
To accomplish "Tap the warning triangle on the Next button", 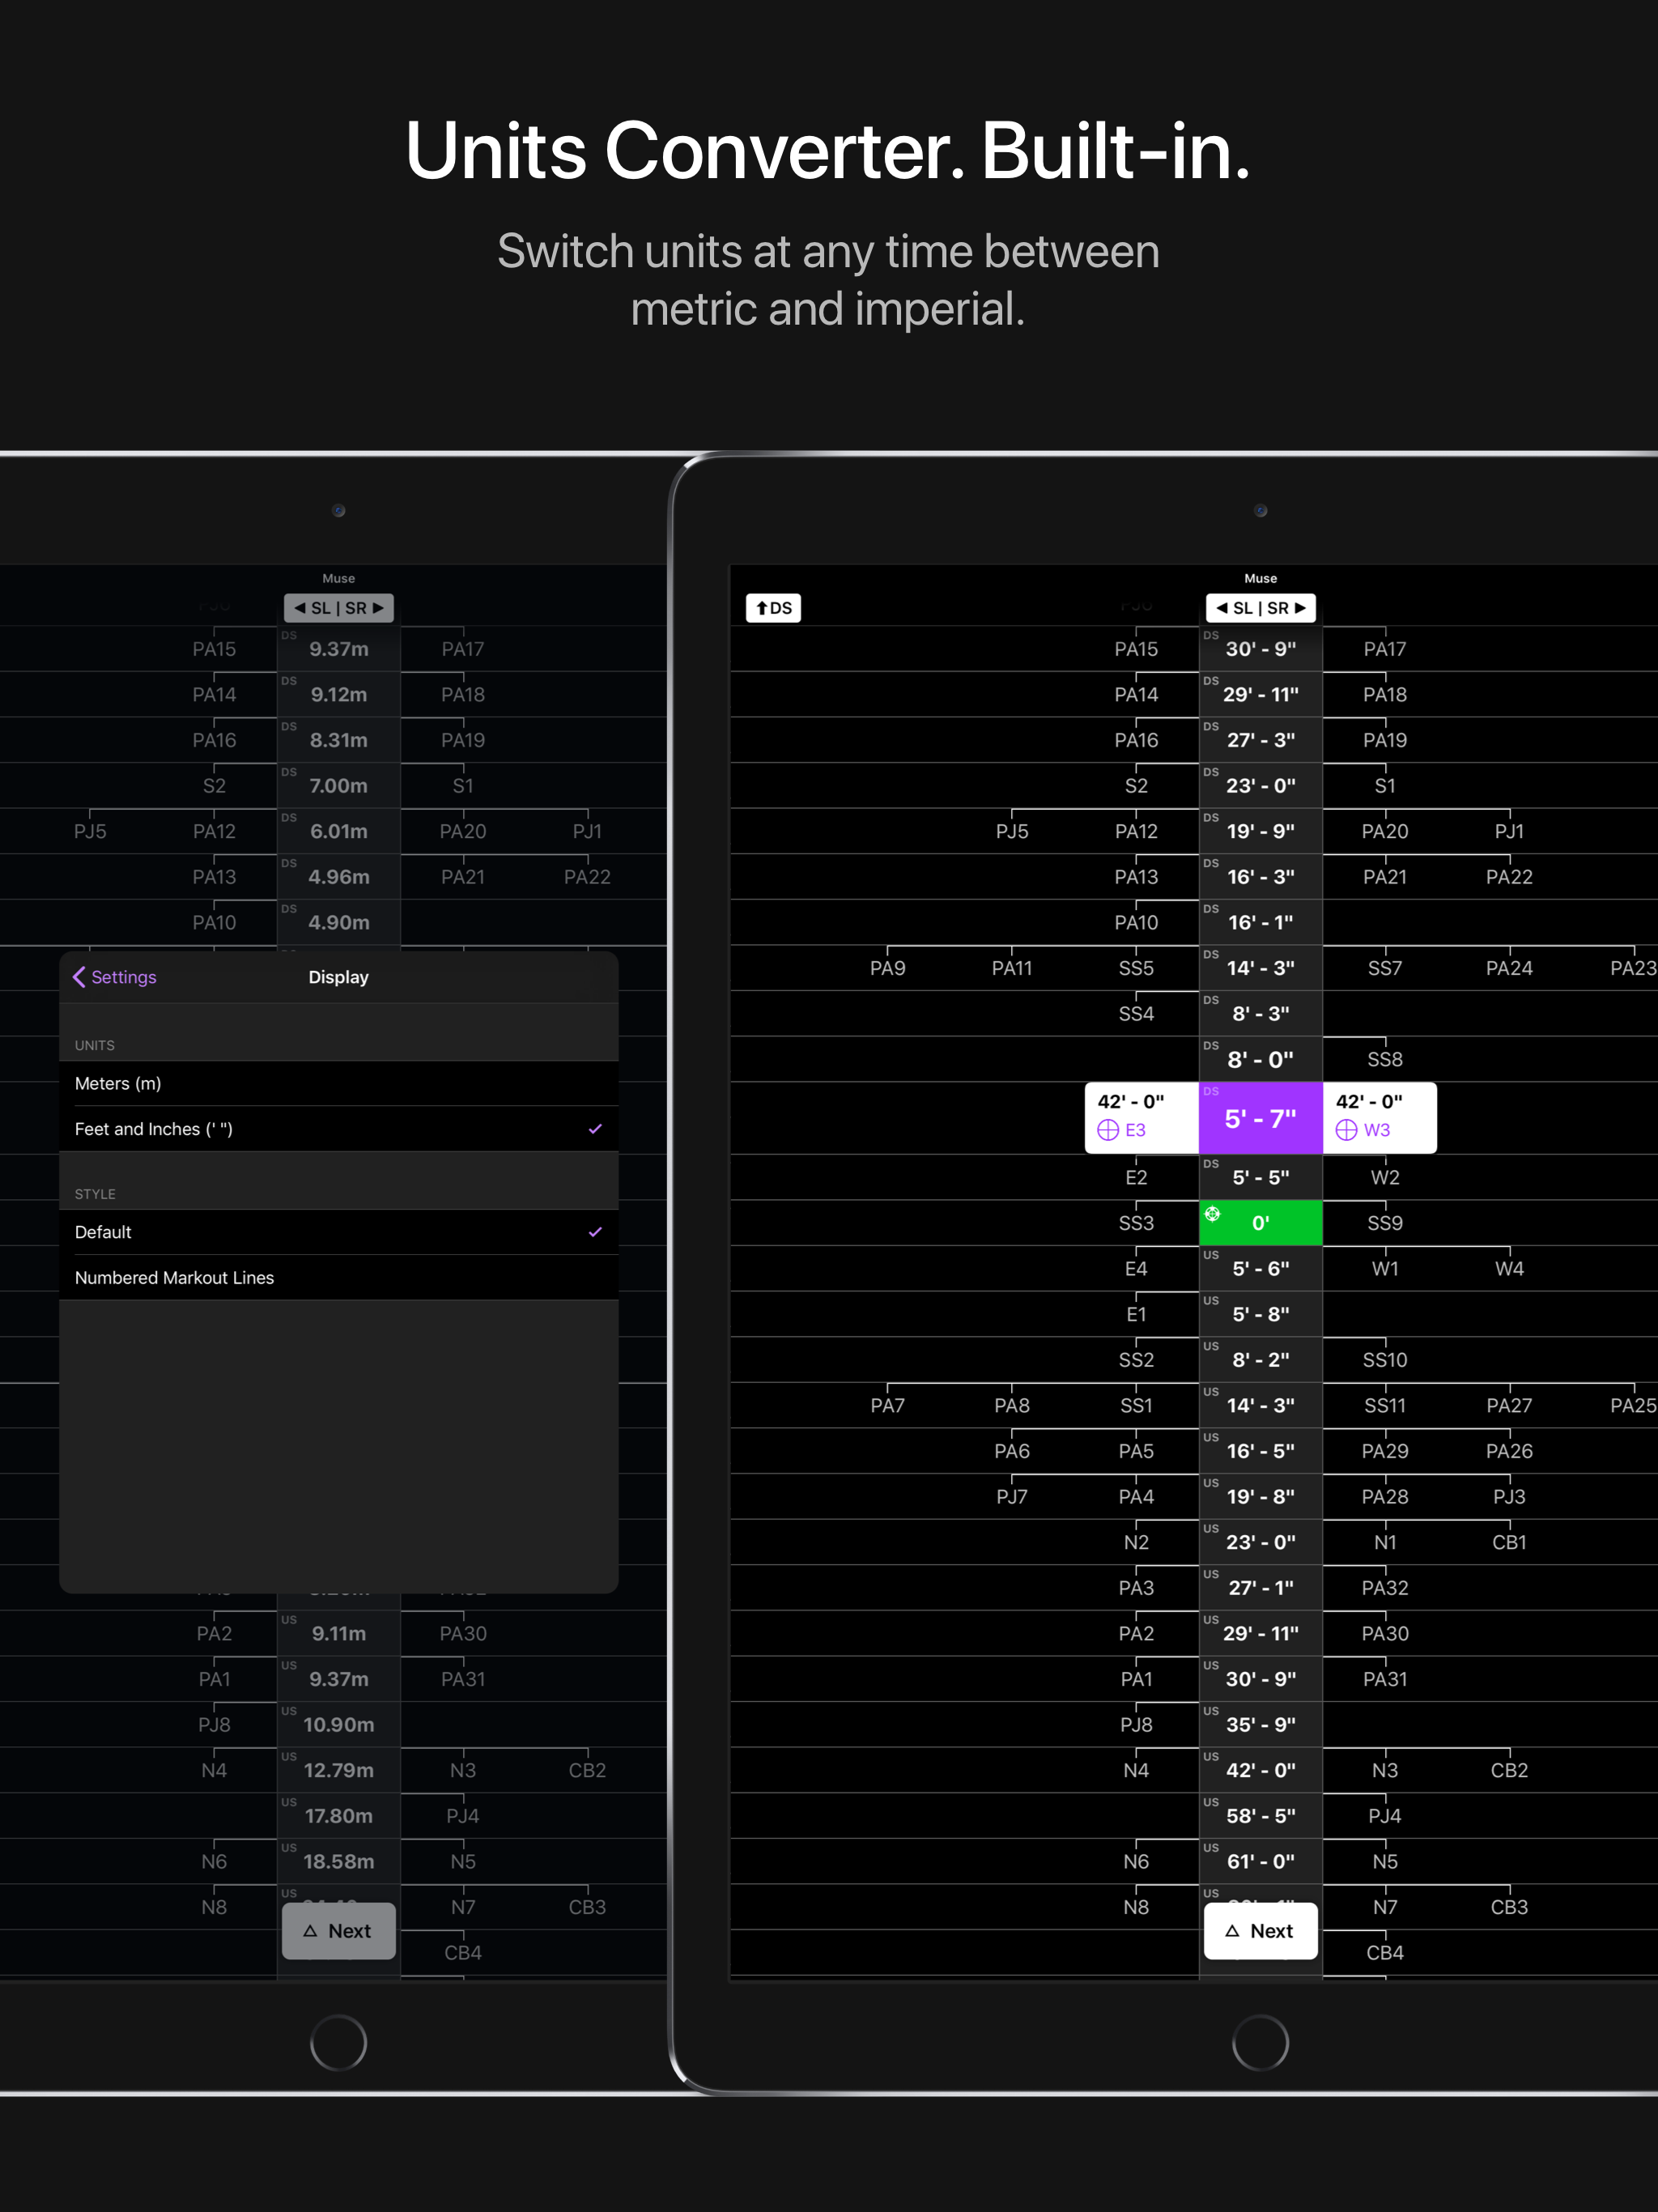I will pos(1234,1930).
